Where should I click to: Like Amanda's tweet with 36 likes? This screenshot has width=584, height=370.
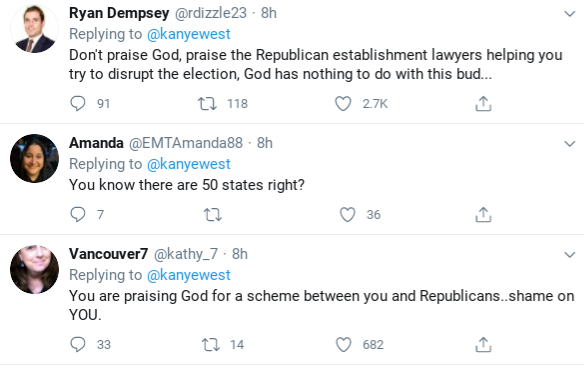click(x=347, y=214)
